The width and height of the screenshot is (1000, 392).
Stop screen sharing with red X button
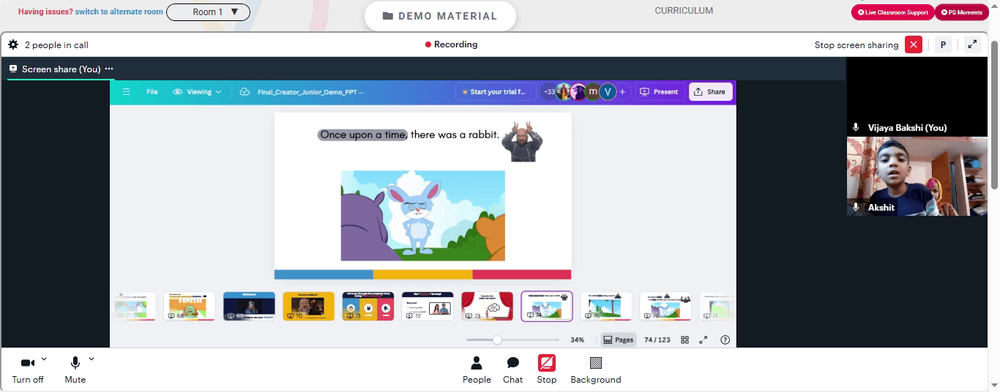click(x=914, y=45)
